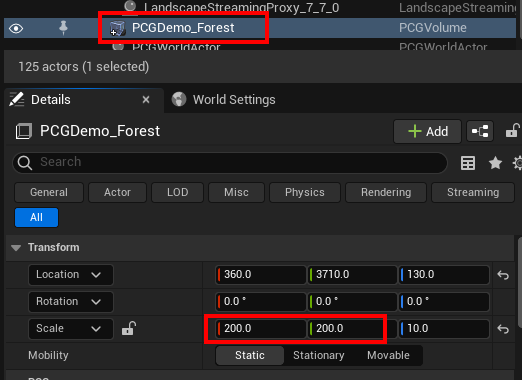Filter by Misc category
The image size is (522, 380).
click(x=236, y=192)
